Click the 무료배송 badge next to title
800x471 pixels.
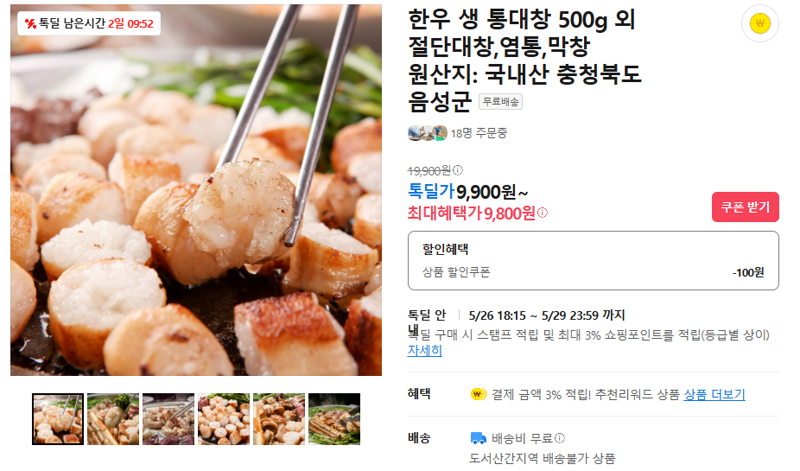point(501,102)
